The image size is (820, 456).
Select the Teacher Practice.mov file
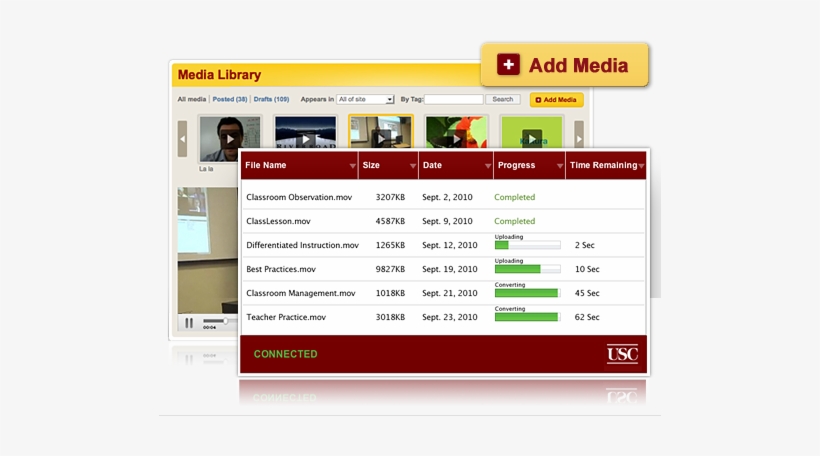click(x=286, y=317)
